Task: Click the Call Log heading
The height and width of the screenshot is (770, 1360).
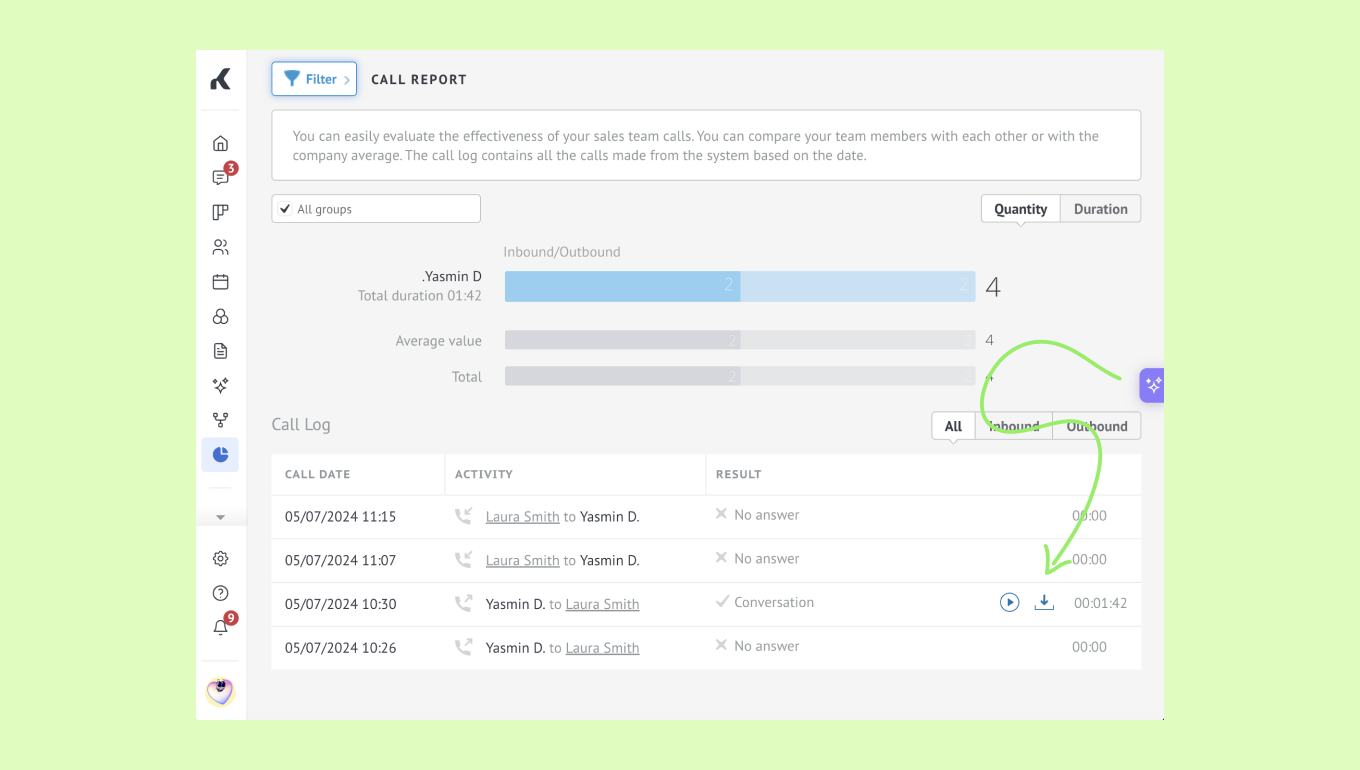Action: pyautogui.click(x=301, y=424)
